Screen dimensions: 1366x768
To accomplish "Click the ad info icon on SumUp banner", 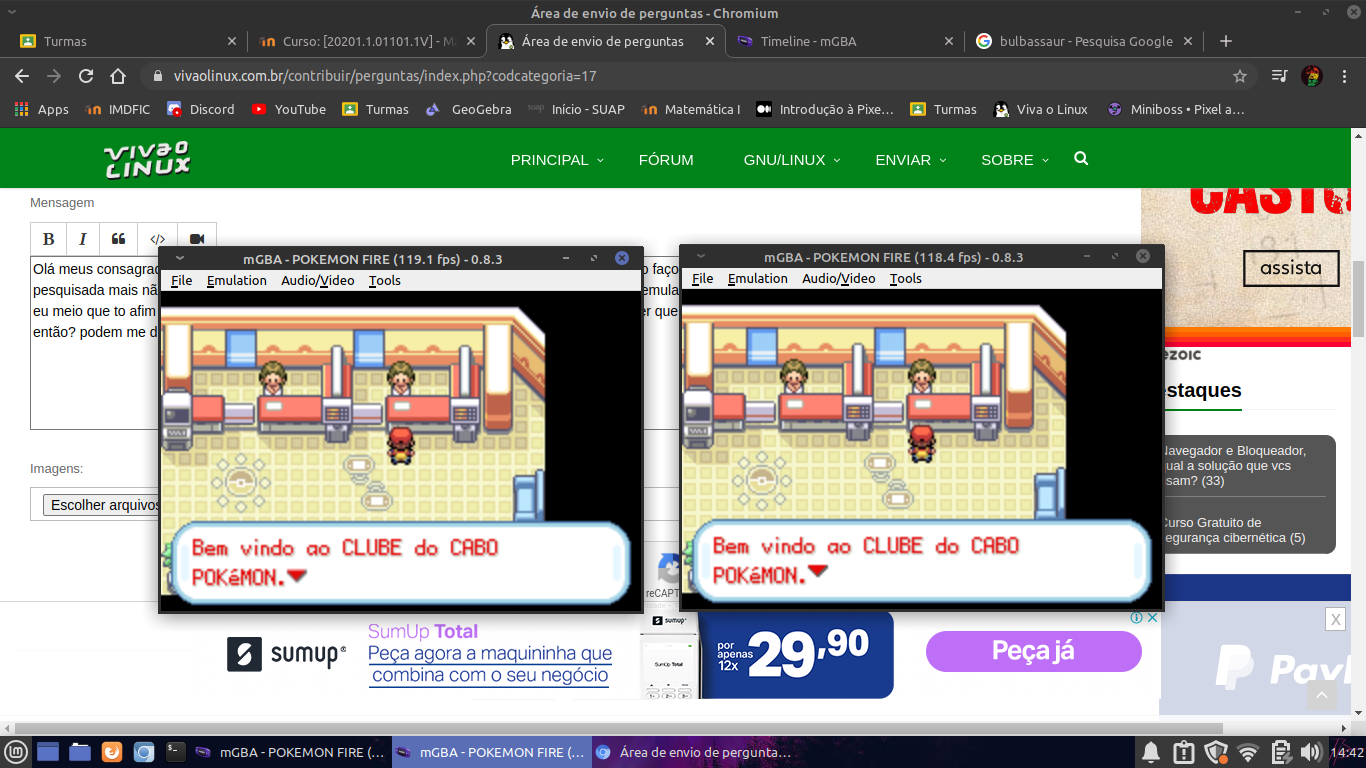I will click(x=1137, y=618).
